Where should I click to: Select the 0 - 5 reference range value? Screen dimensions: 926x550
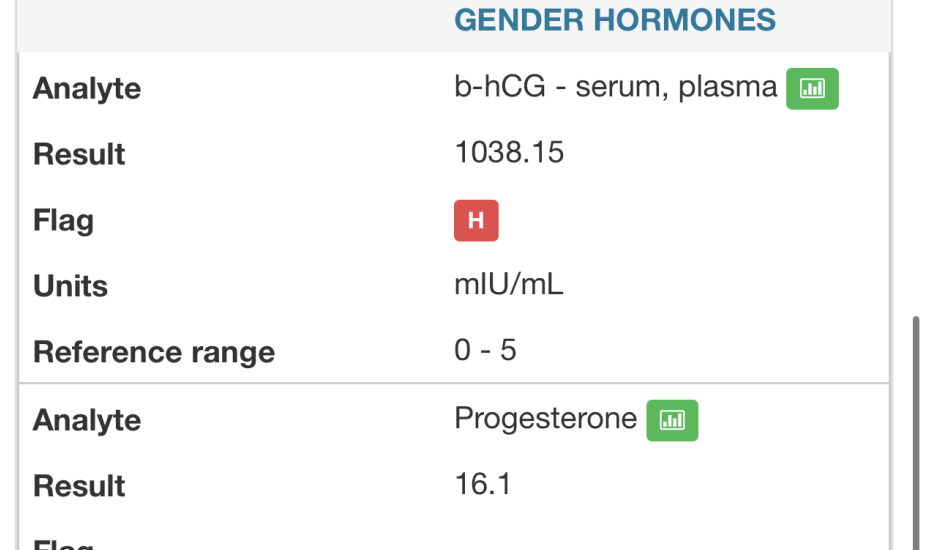tap(485, 351)
